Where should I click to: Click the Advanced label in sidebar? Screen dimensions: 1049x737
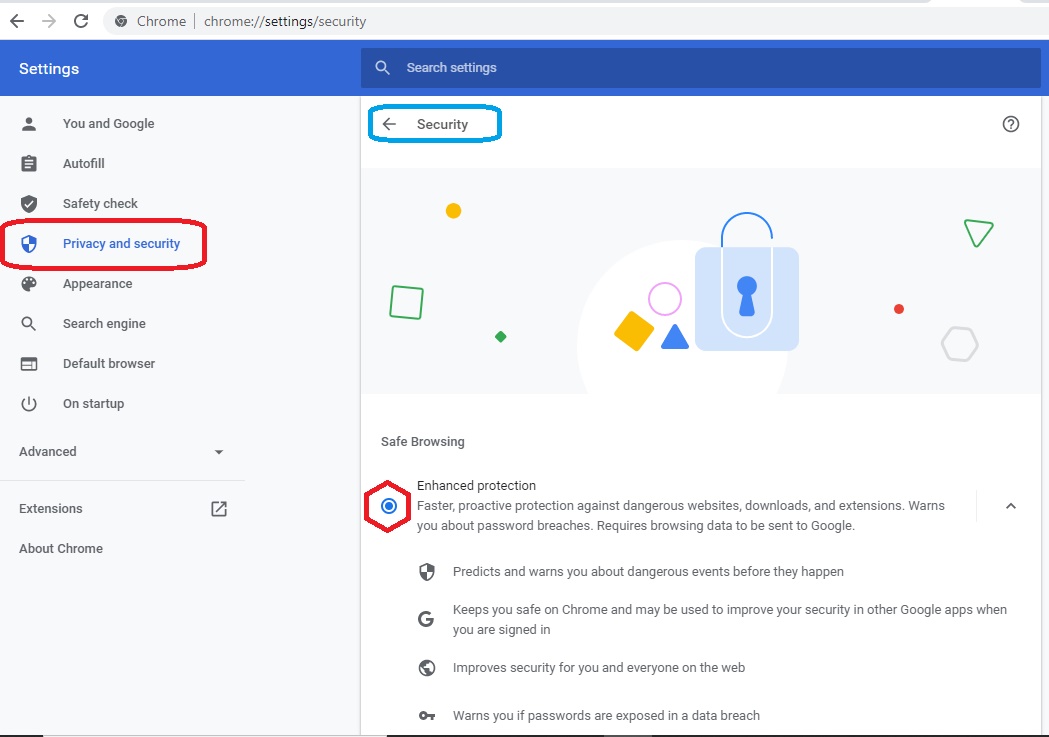tap(47, 451)
